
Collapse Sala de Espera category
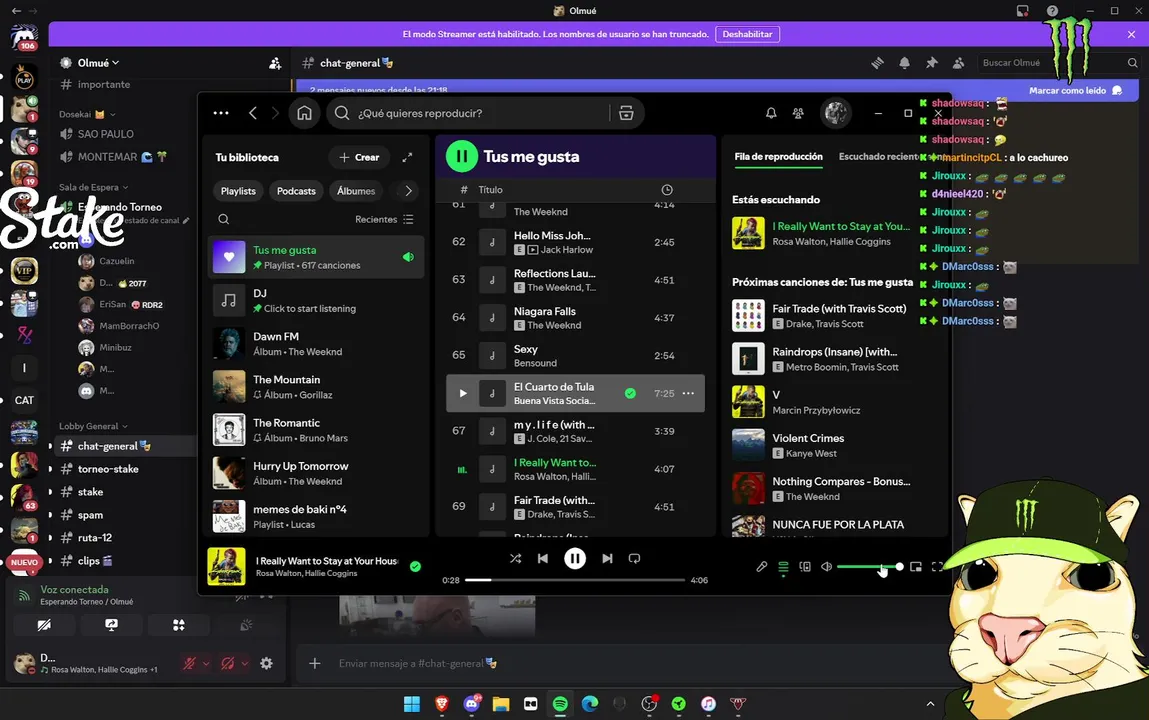(93, 188)
